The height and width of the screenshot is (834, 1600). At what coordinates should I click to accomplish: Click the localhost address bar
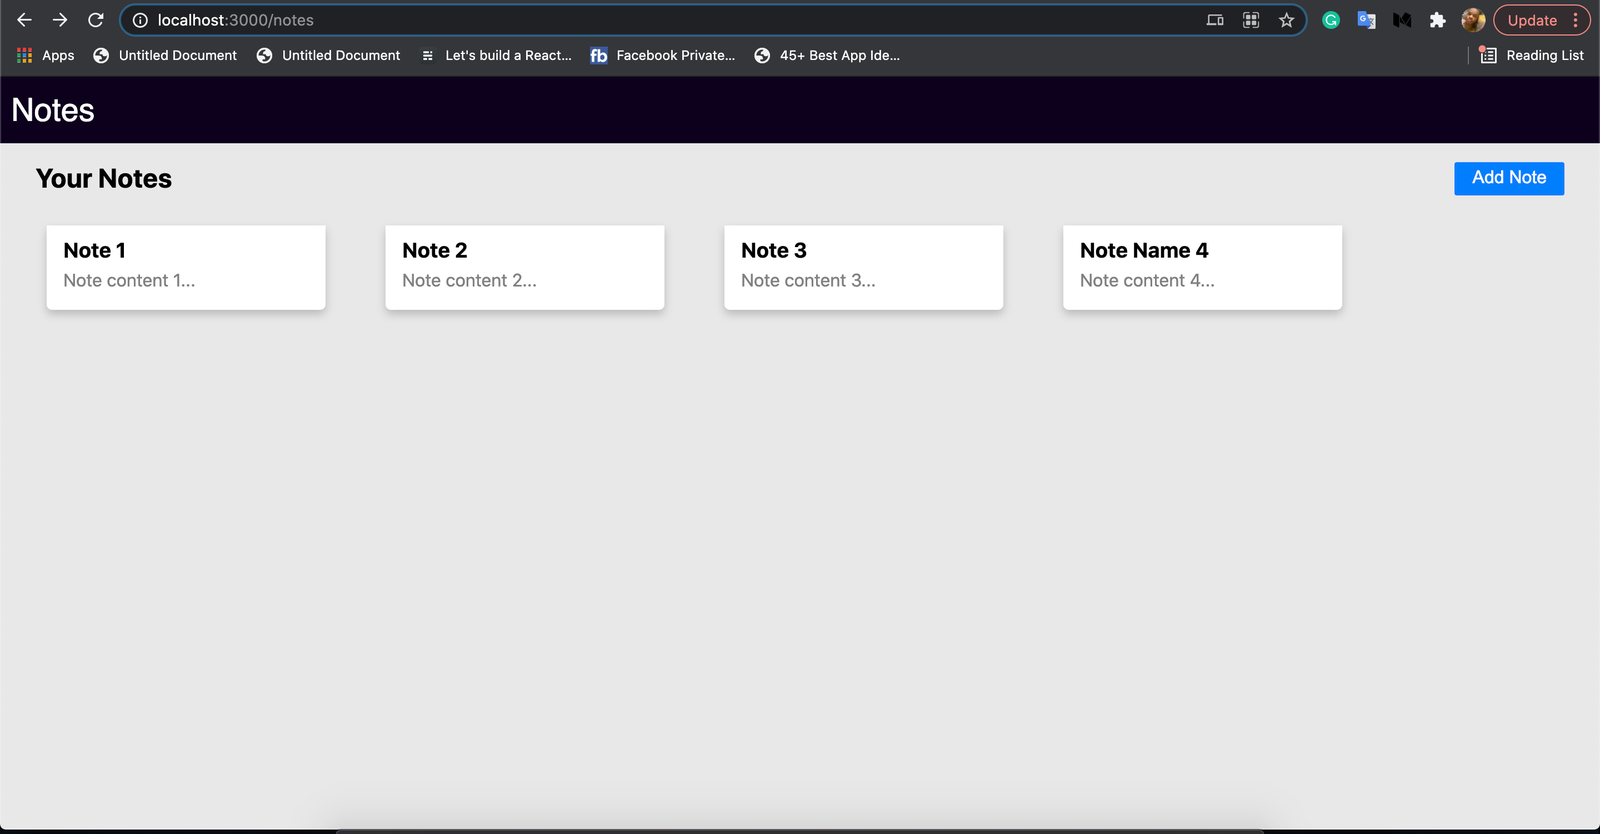[x=660, y=20]
